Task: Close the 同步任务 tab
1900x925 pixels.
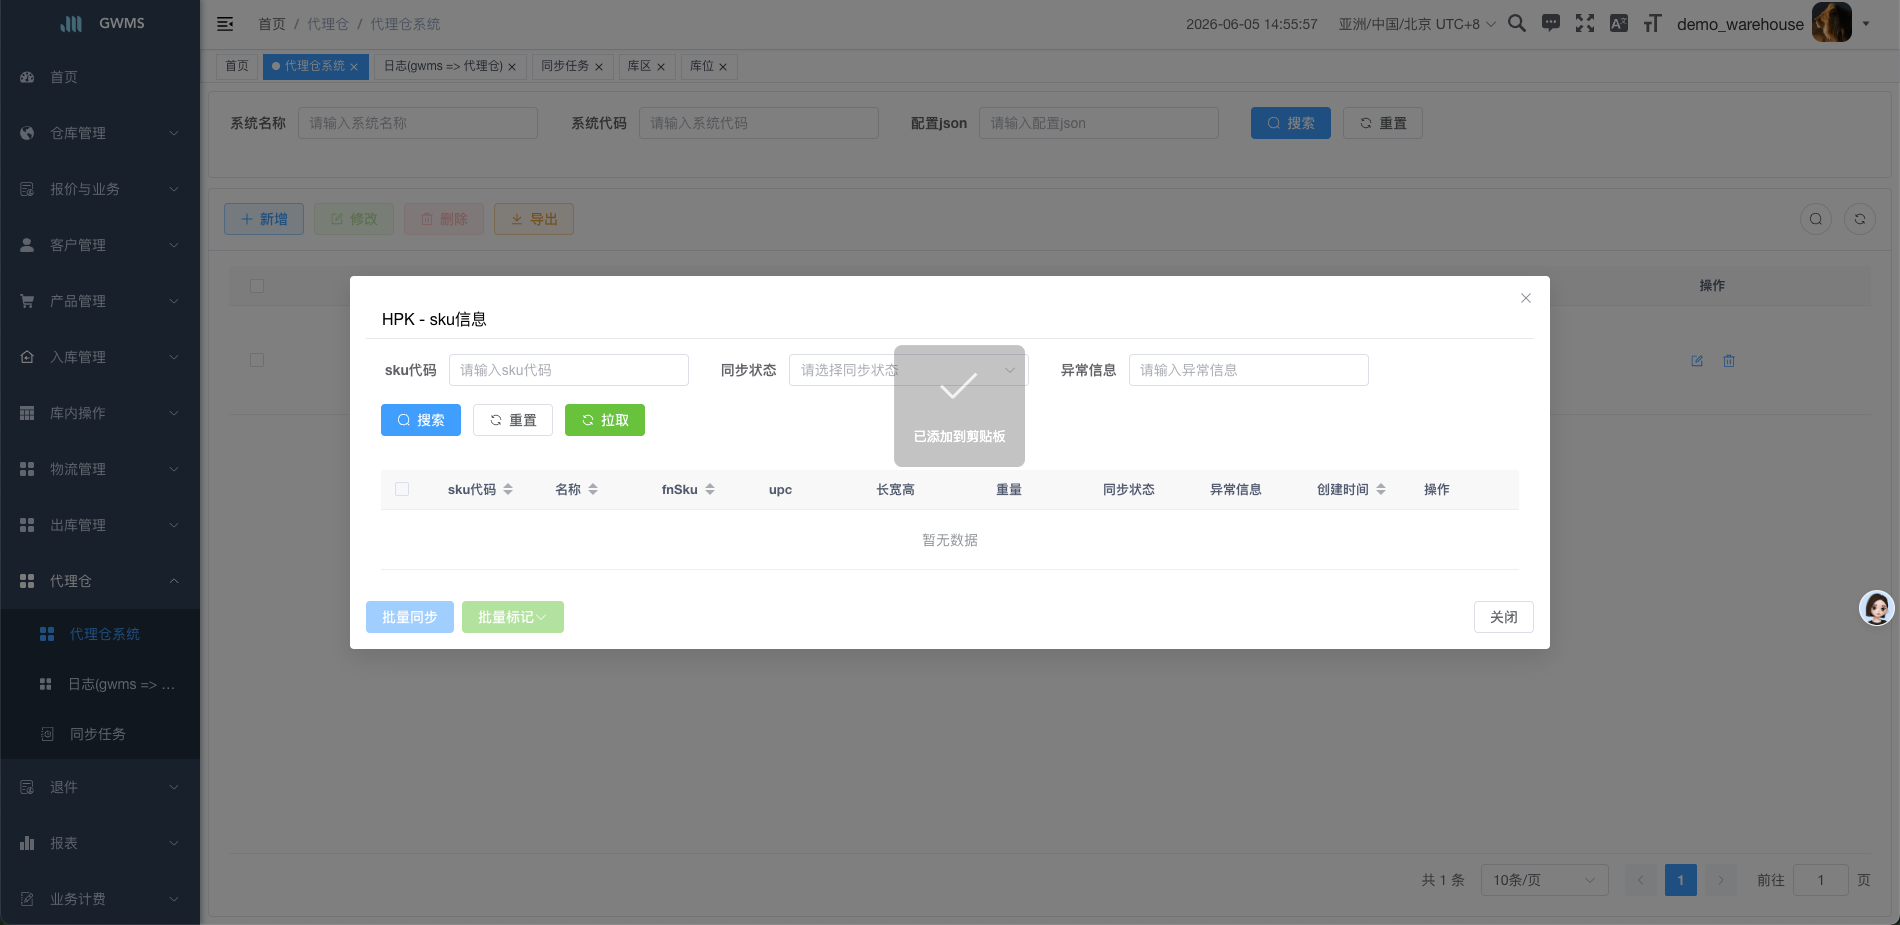Action: click(x=599, y=67)
